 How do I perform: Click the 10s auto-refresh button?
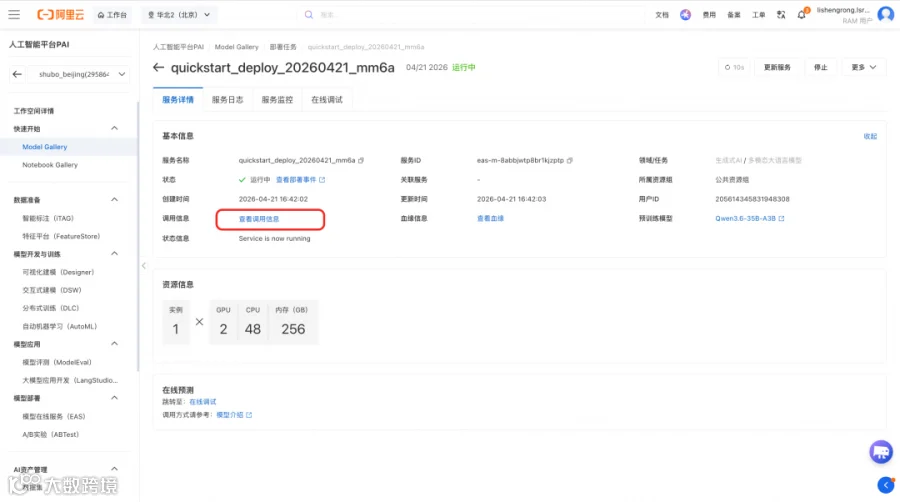click(x=734, y=67)
